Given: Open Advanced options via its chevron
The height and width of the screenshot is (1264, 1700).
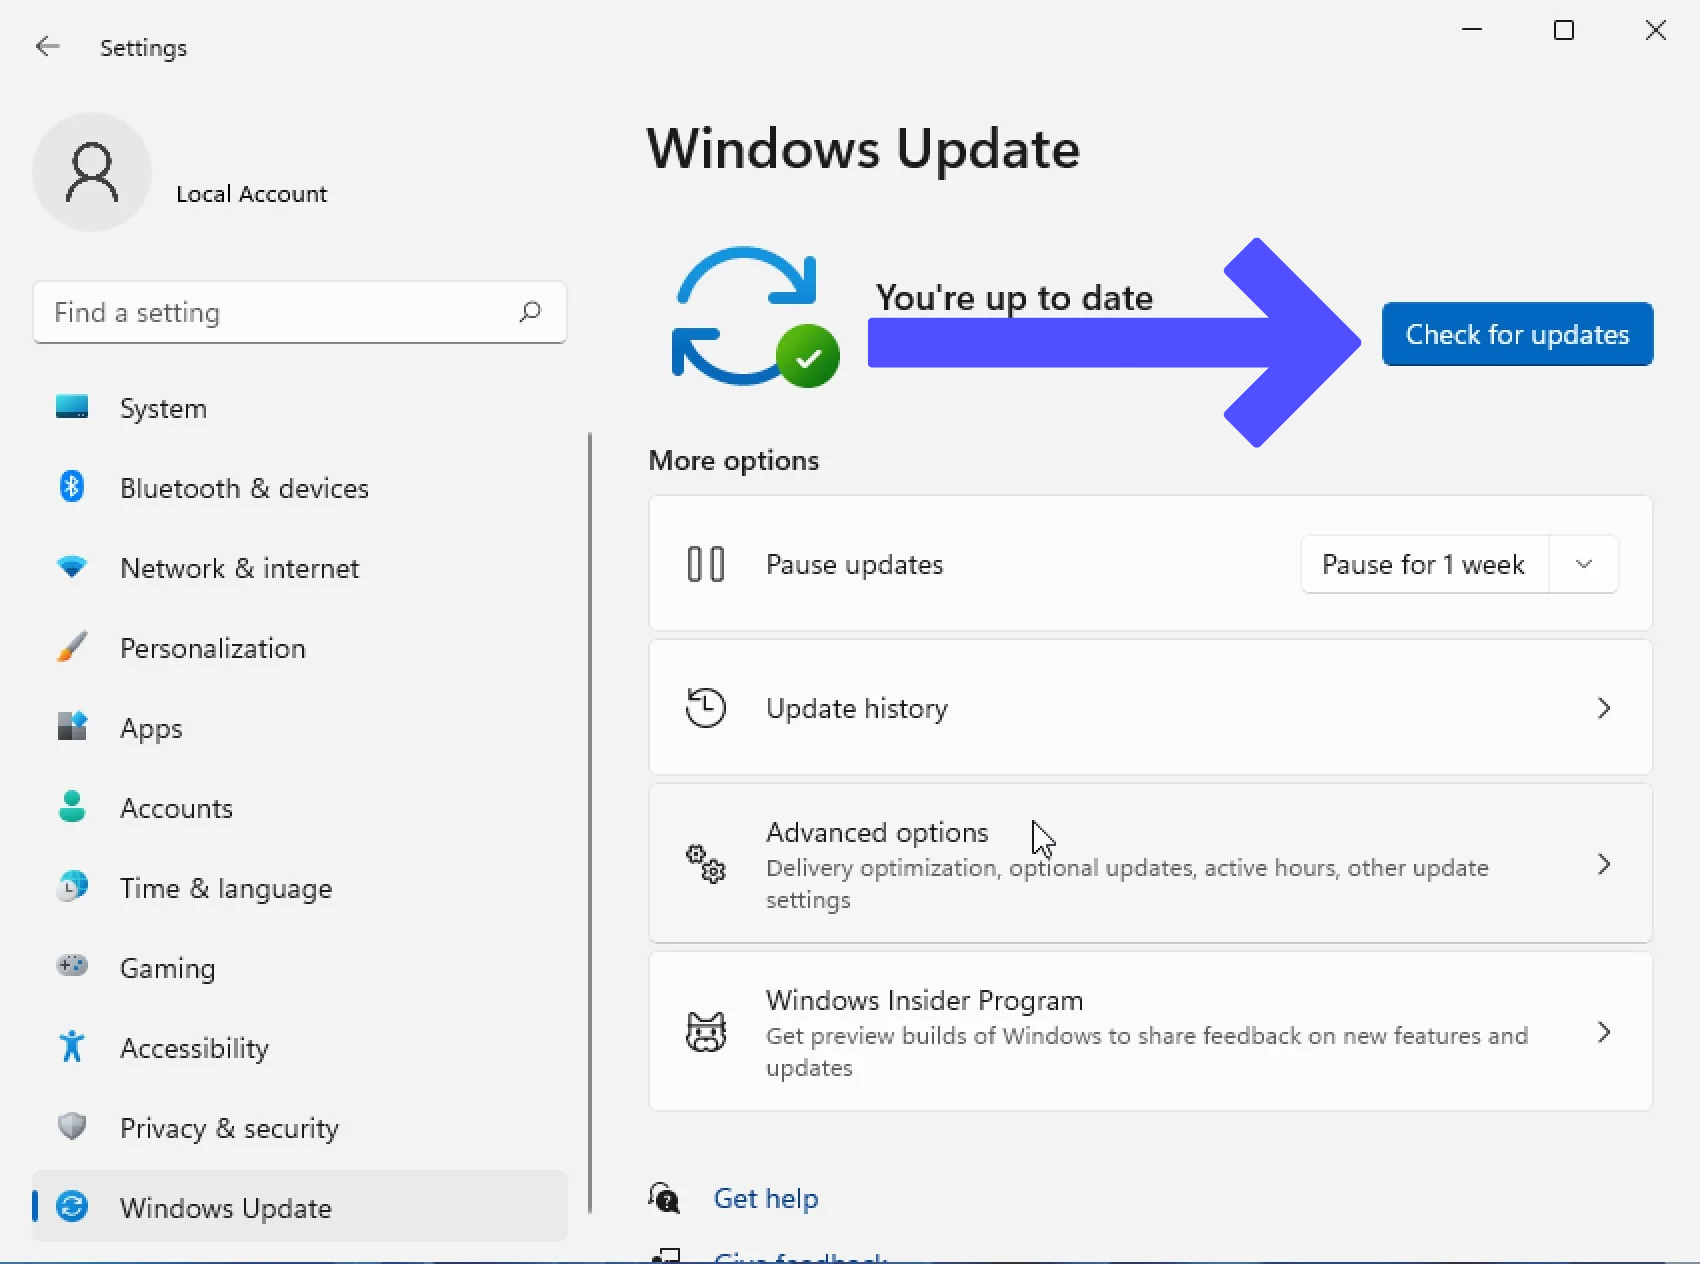Looking at the screenshot, I should point(1603,864).
